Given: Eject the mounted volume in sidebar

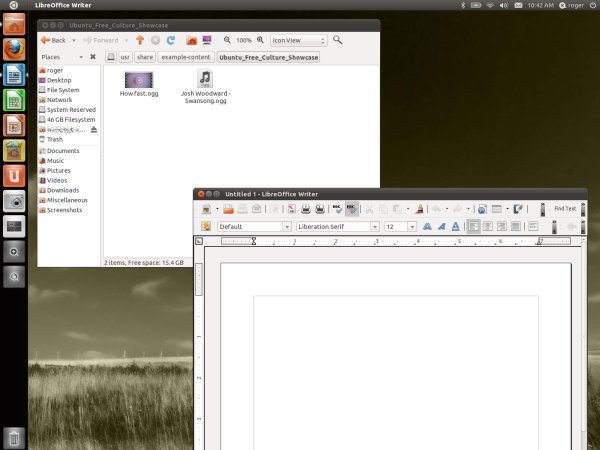Looking at the screenshot, I should (94, 130).
